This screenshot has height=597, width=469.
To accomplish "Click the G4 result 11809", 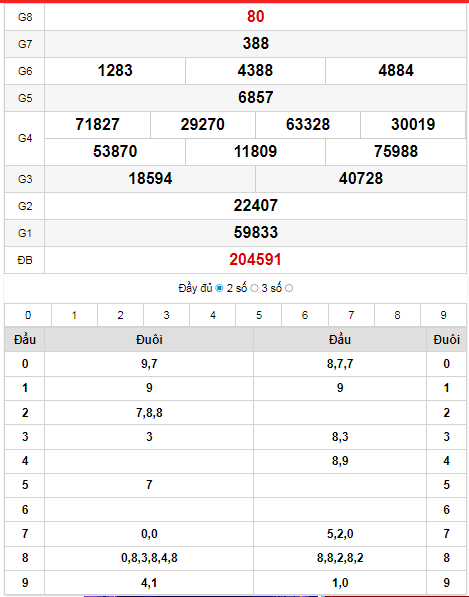I will [x=255, y=152].
